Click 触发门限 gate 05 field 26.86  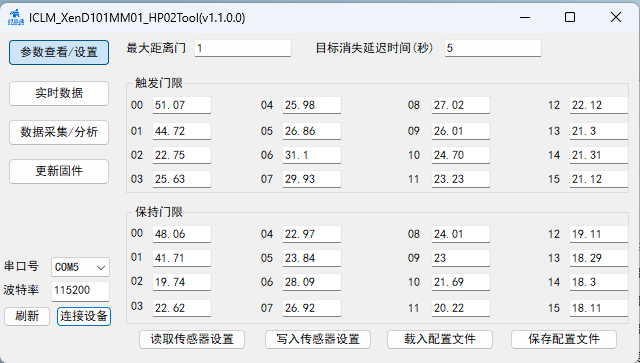click(x=312, y=131)
